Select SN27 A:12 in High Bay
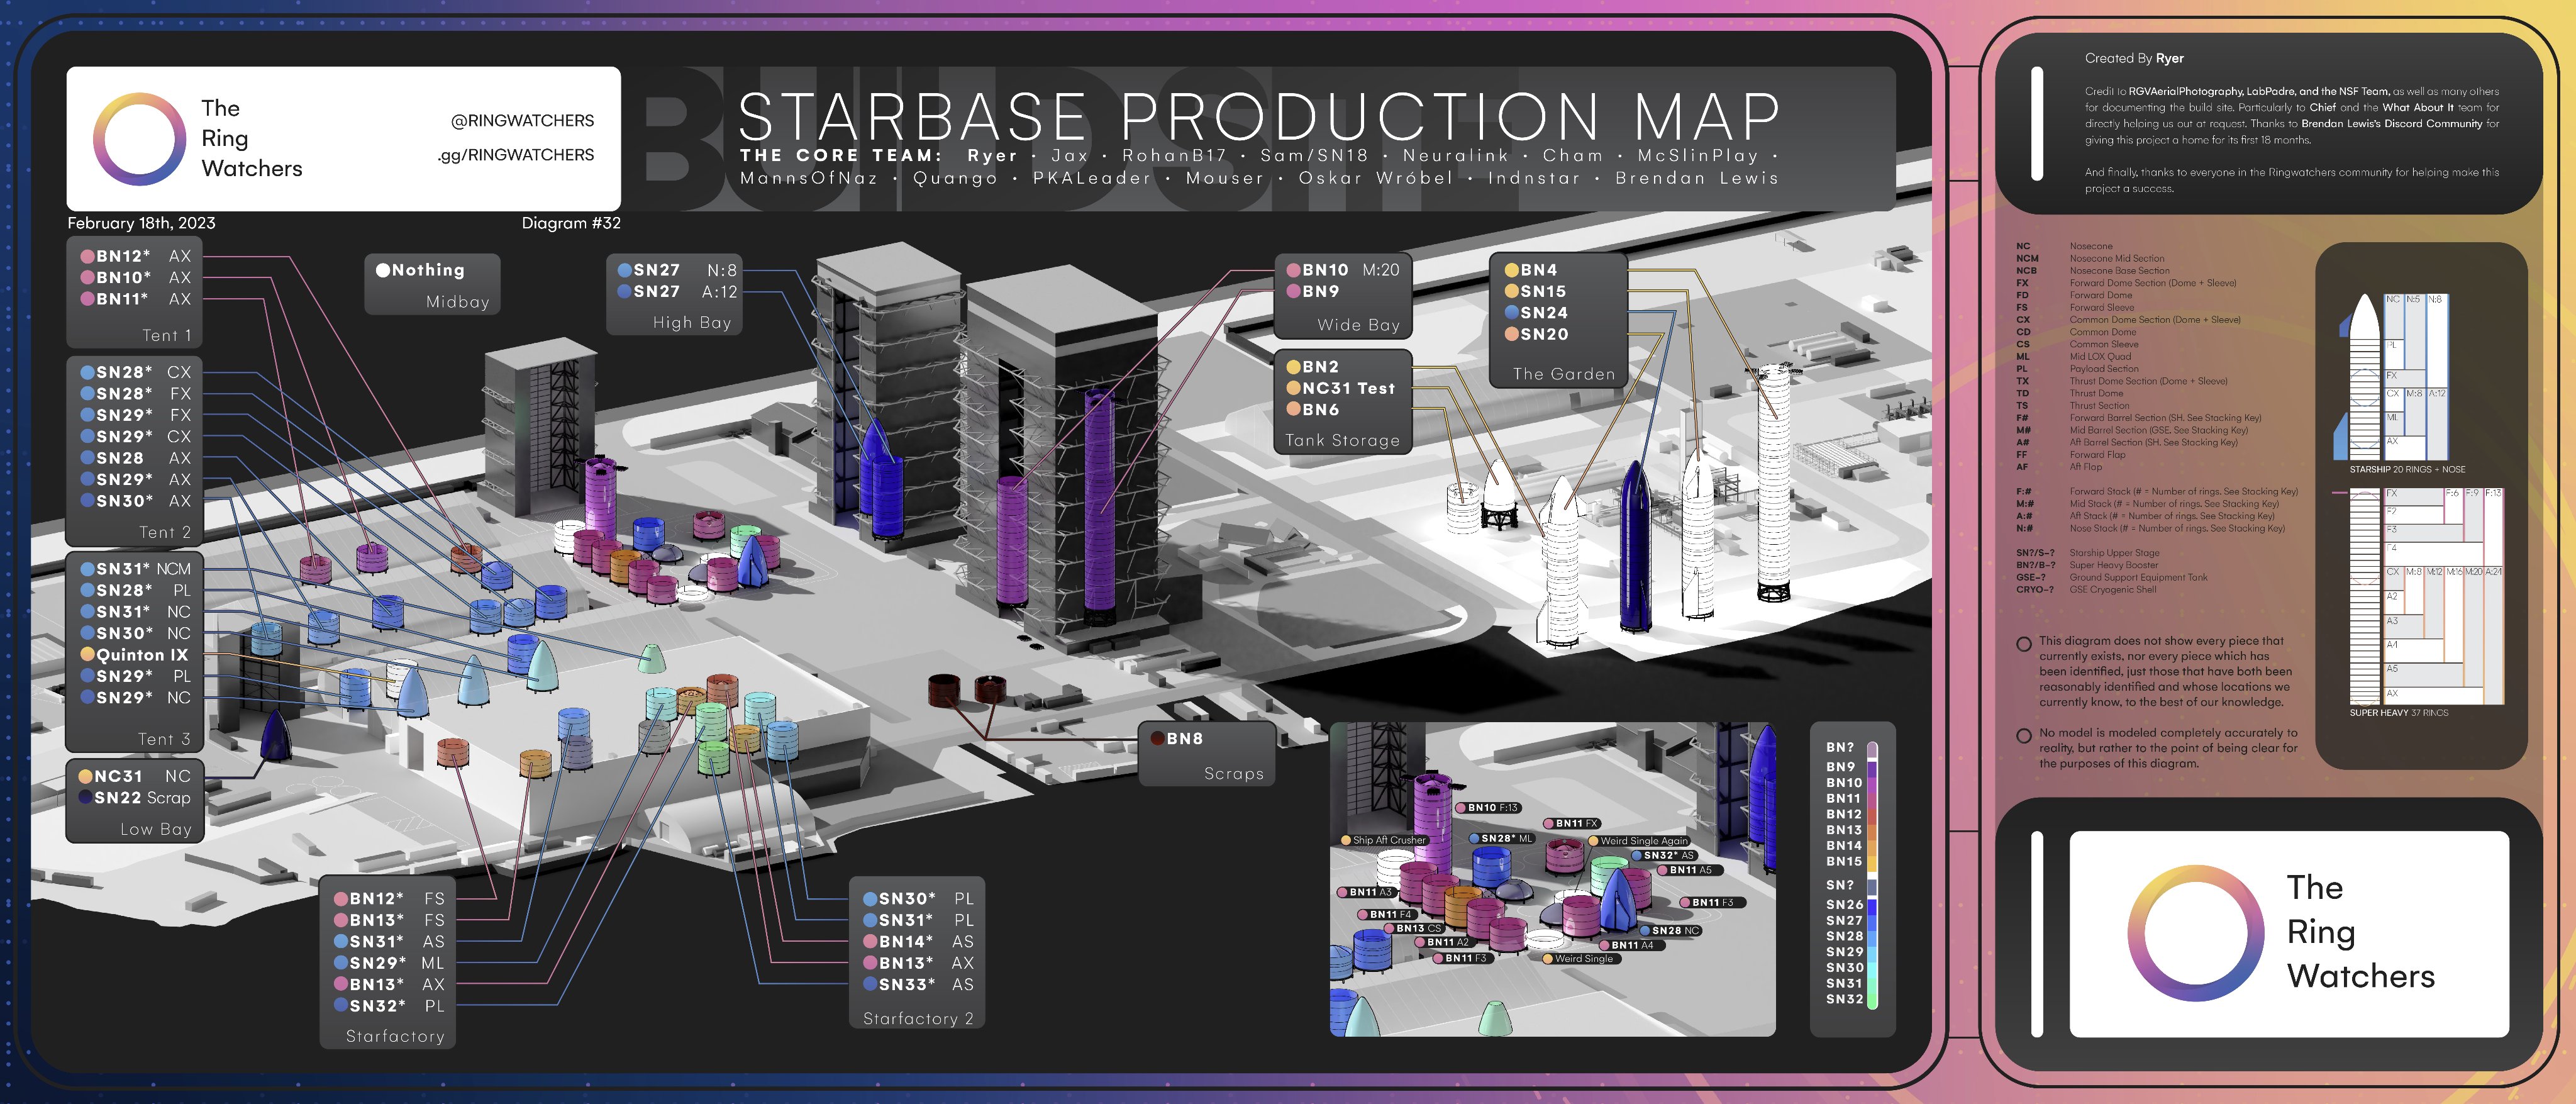This screenshot has height=1104, width=2576. coord(677,291)
